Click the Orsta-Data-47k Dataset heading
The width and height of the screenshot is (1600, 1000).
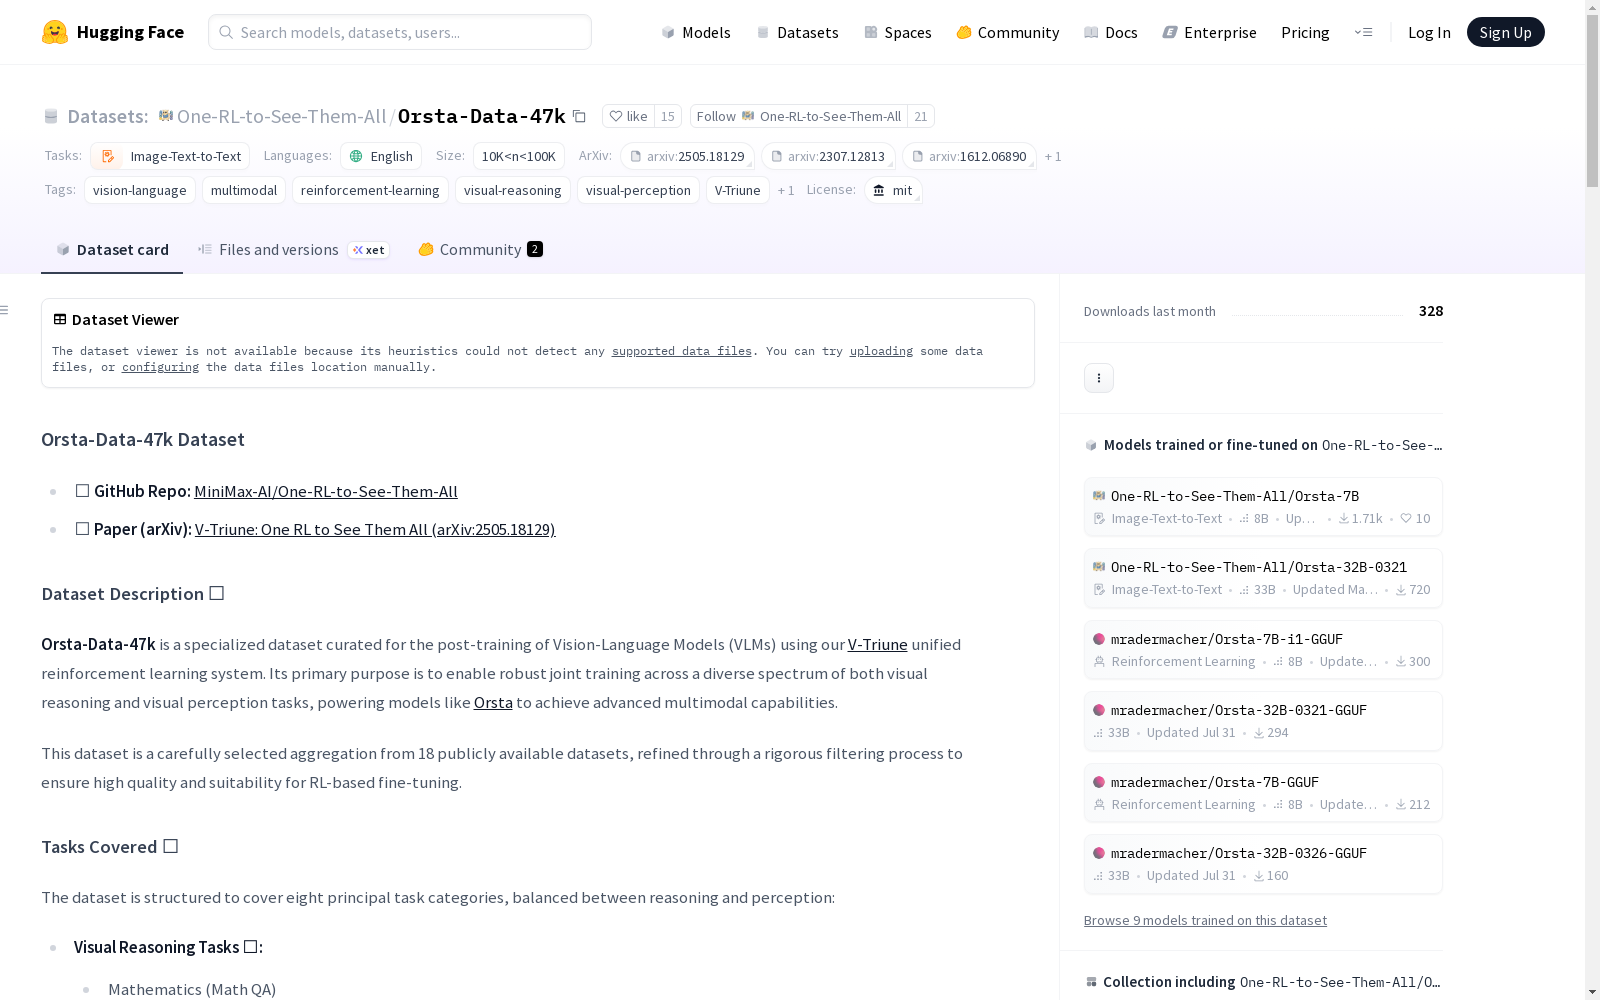point(143,439)
